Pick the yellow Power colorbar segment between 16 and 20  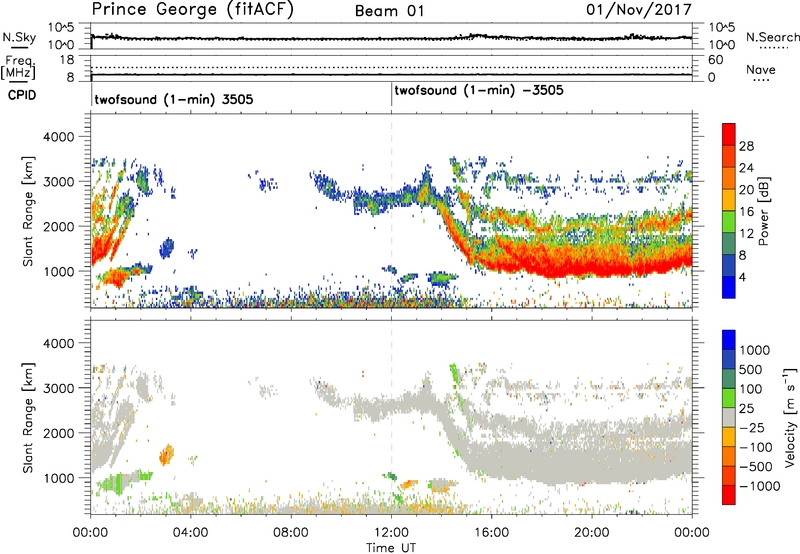pos(729,200)
